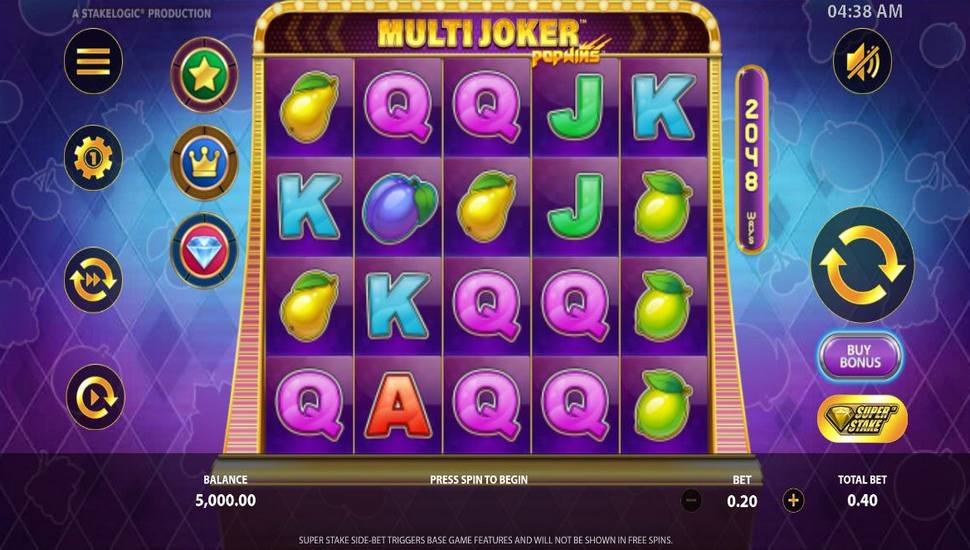Start autoplay with the circular play icon

[x=95, y=397]
